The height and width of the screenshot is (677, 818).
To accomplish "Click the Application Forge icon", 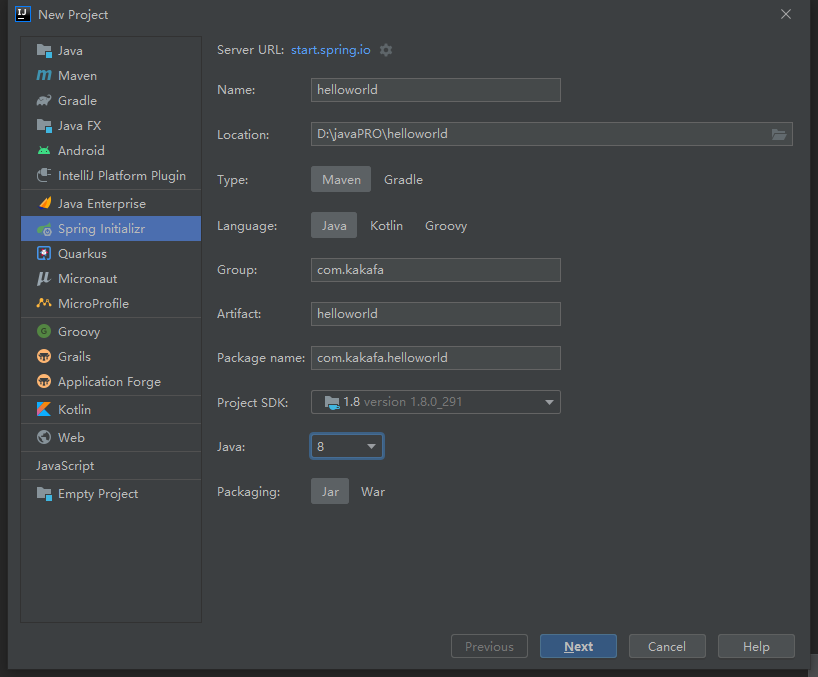I will (x=44, y=381).
